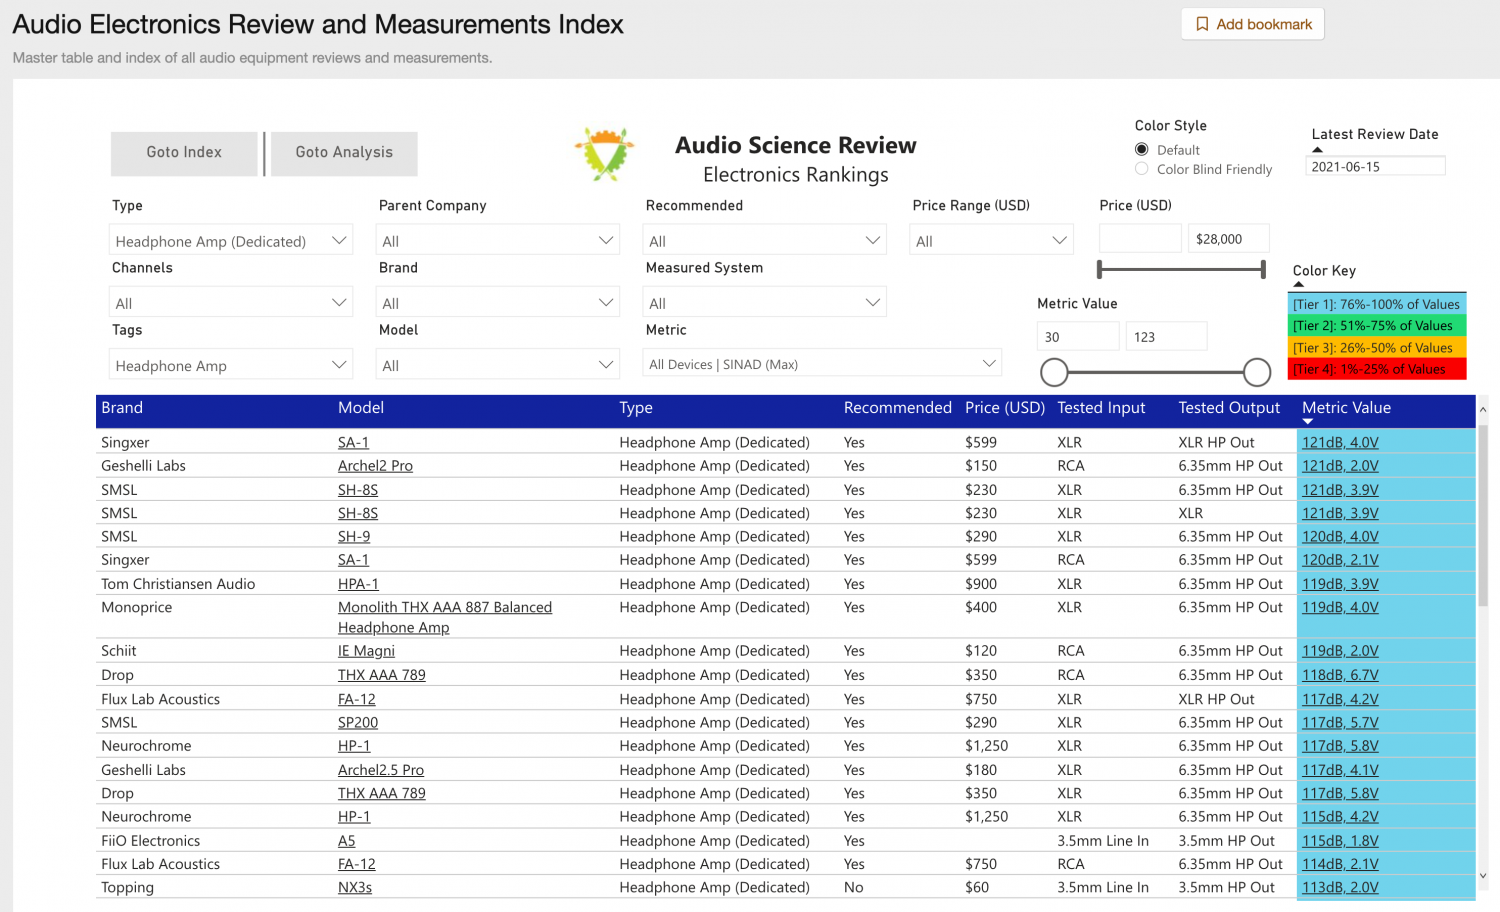This screenshot has width=1500, height=912.
Task: Open the Metric dropdown SINAD (Max)
Action: [x=822, y=363]
